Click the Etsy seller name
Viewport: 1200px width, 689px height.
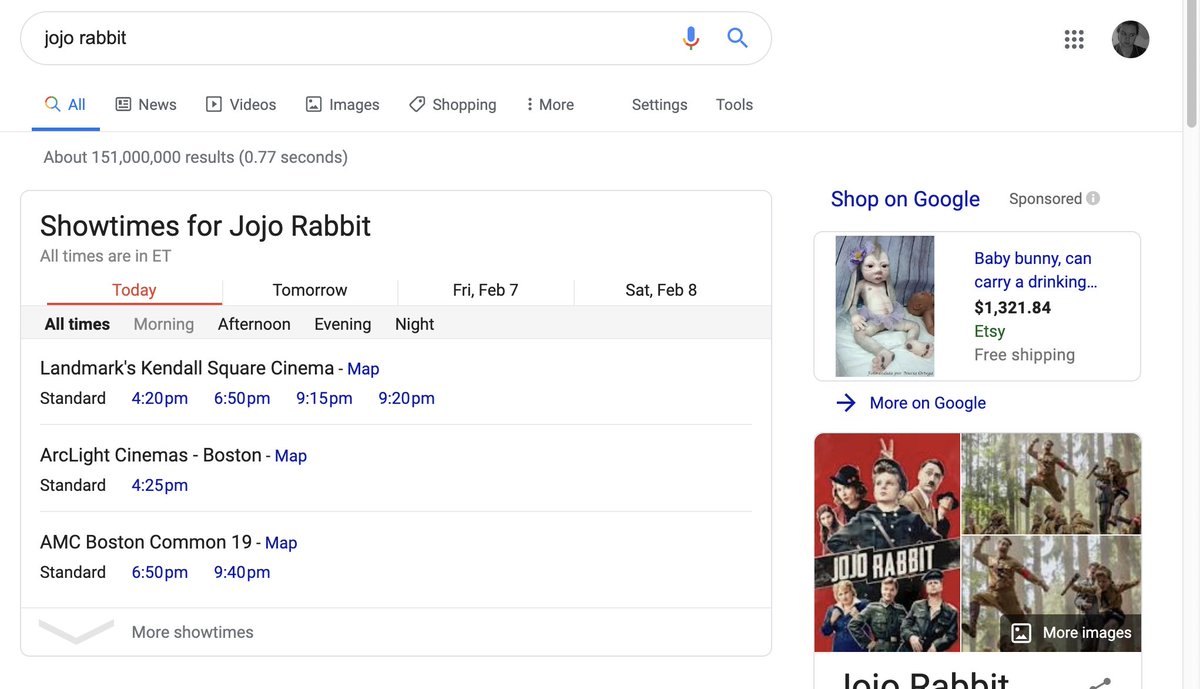click(990, 331)
